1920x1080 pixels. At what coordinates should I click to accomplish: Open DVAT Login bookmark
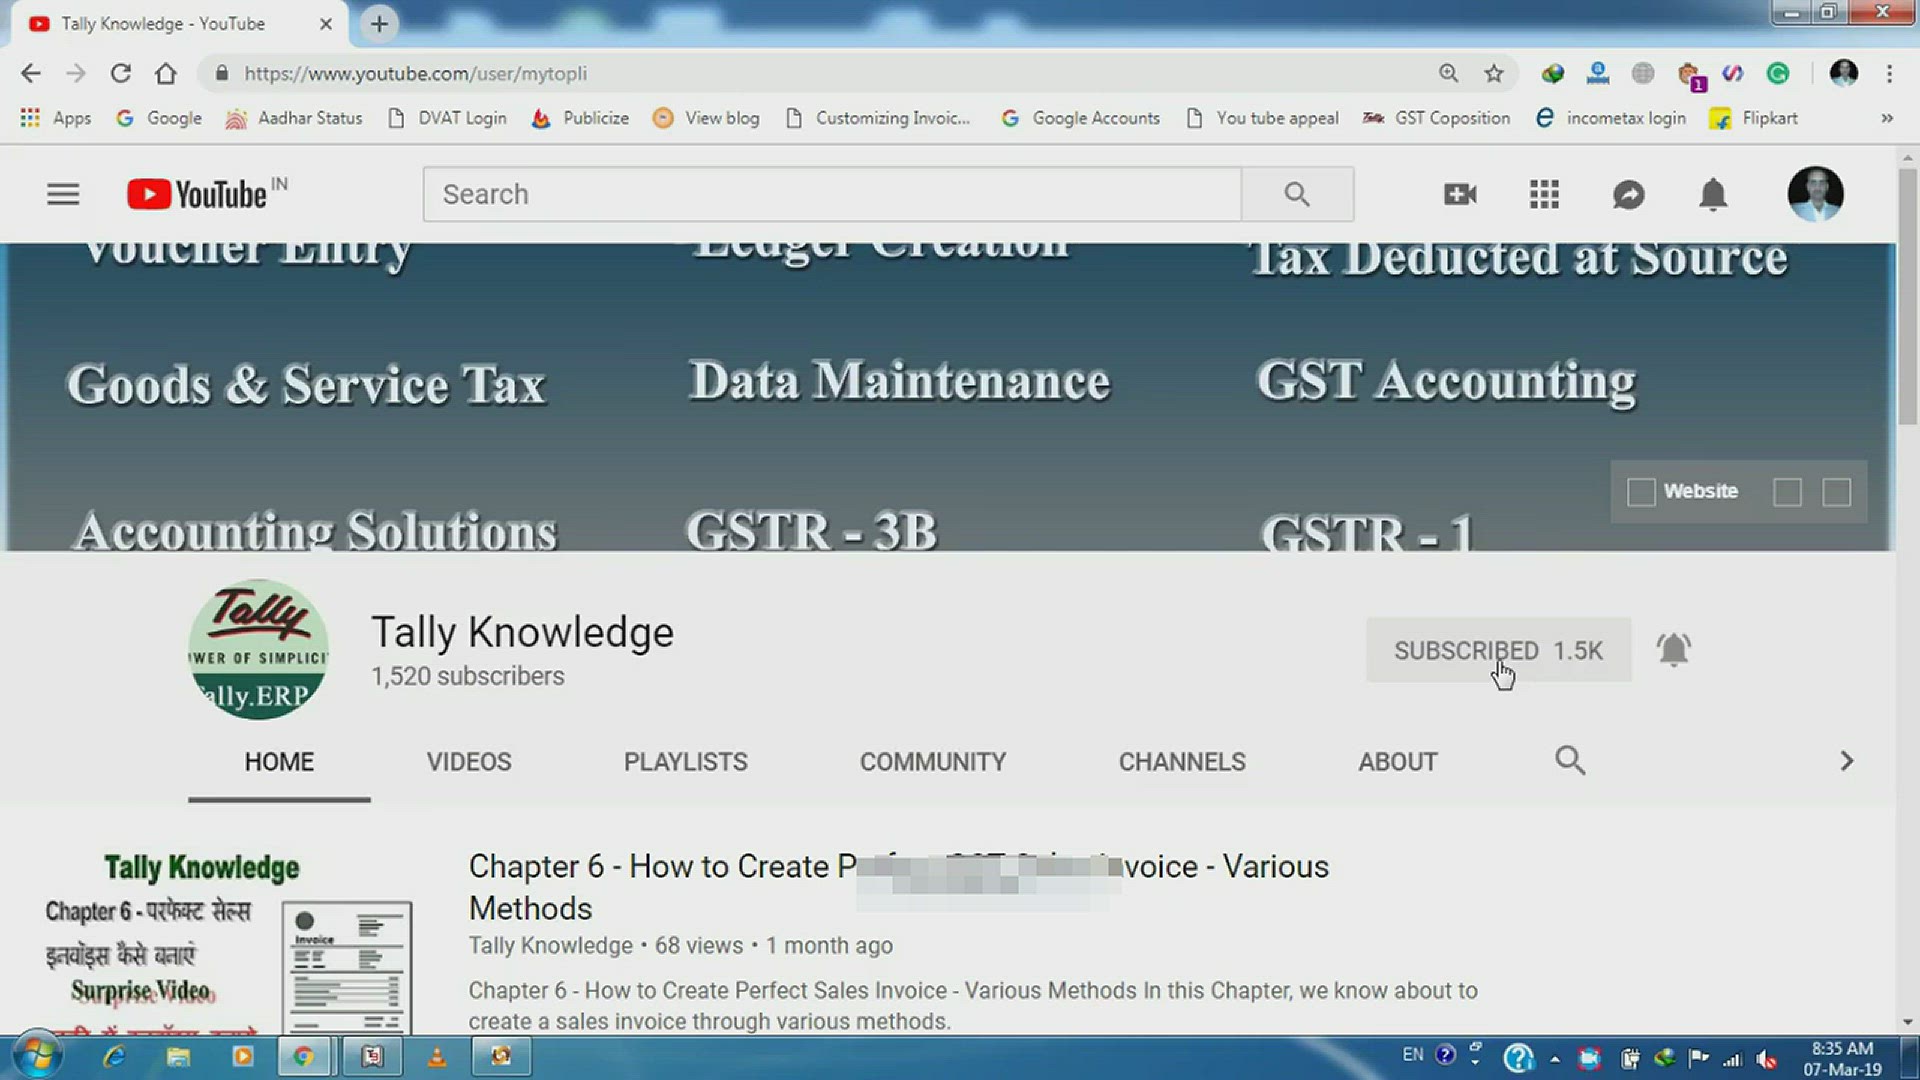[447, 118]
